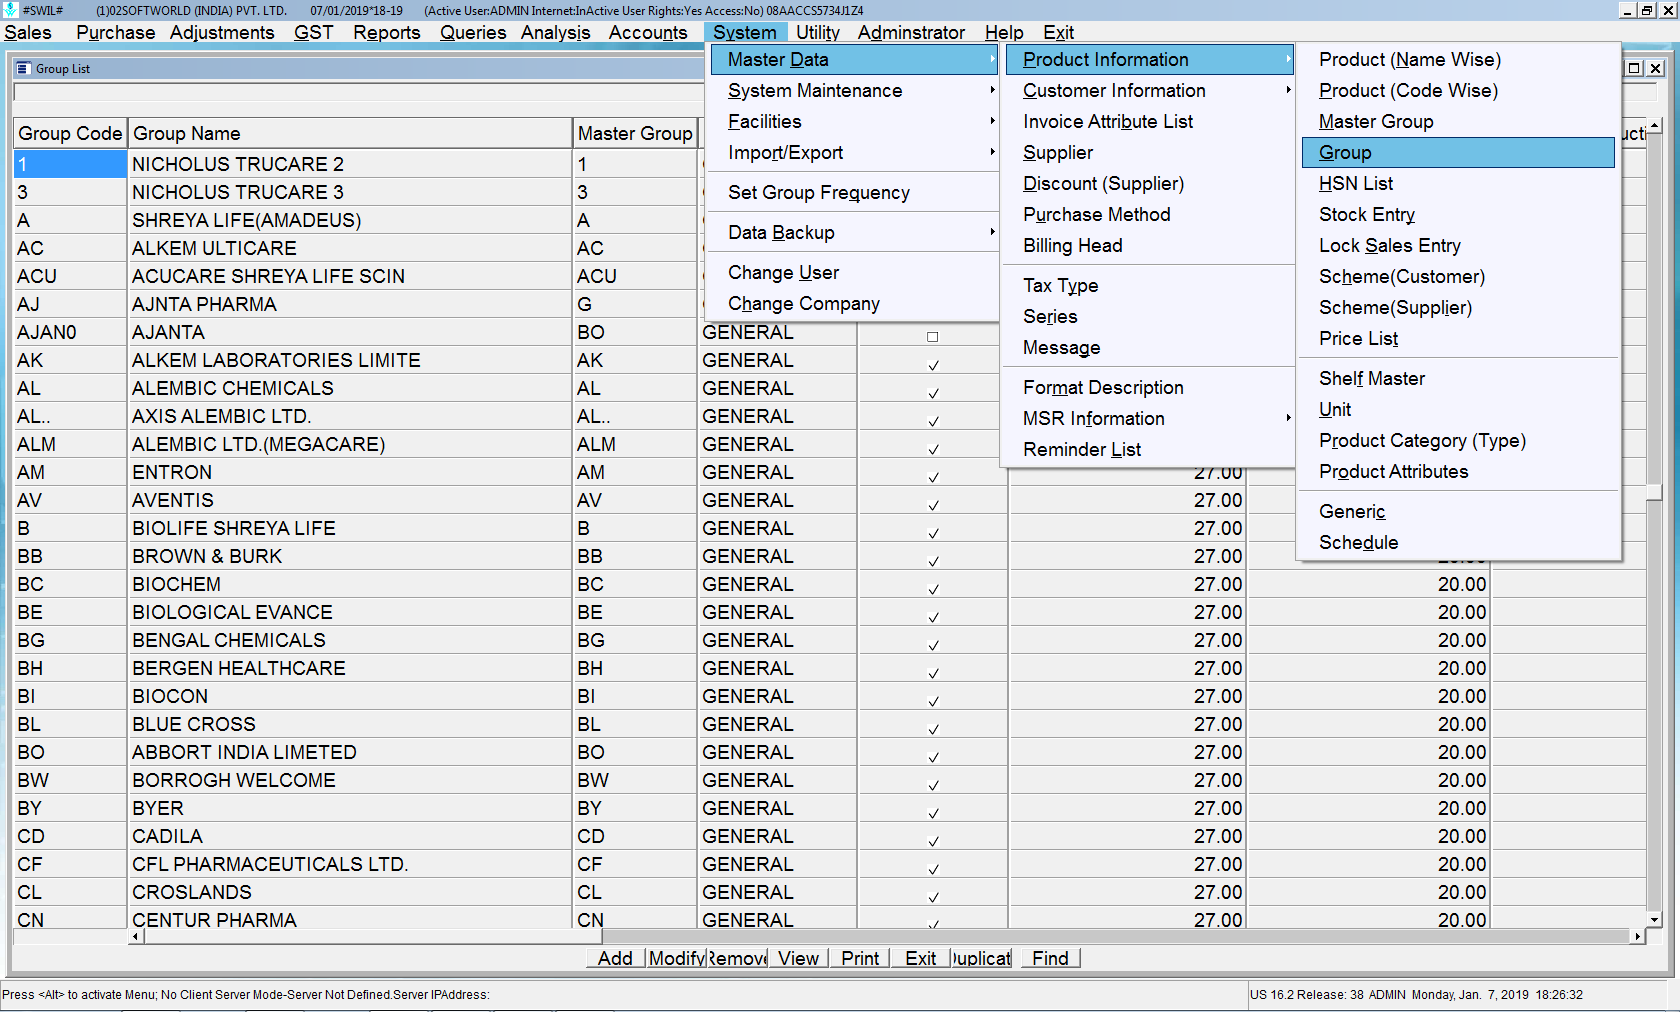
Task: Click the Find button
Action: coord(1050,958)
